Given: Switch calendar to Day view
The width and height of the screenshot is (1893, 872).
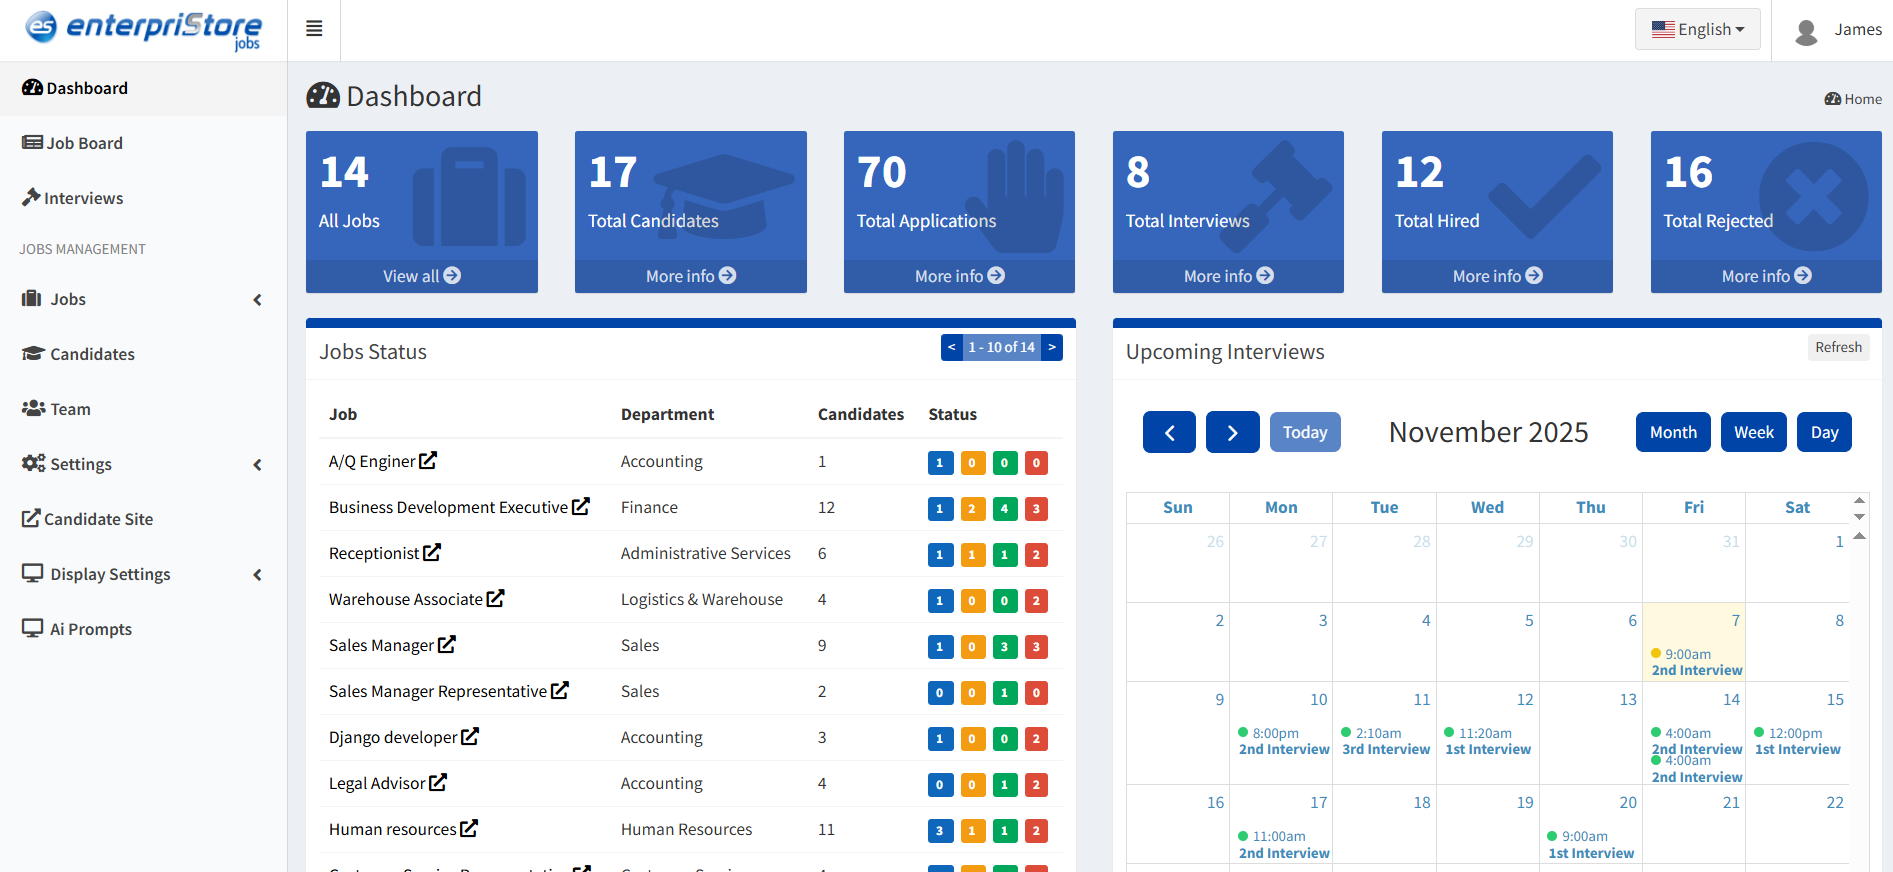Looking at the screenshot, I should (1824, 432).
